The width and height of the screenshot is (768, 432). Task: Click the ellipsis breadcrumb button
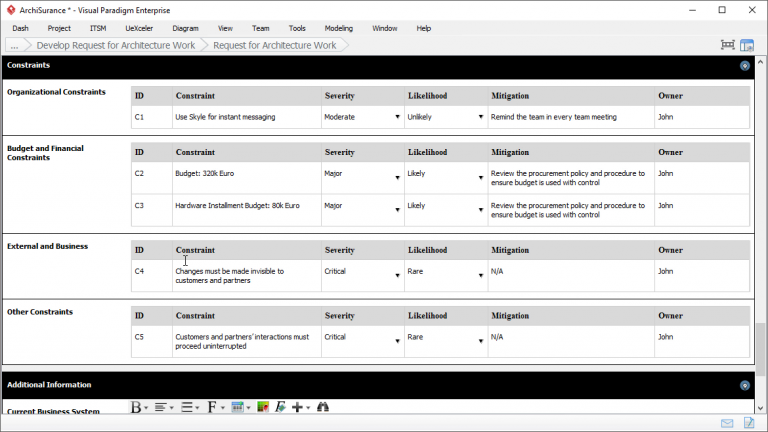(16, 45)
